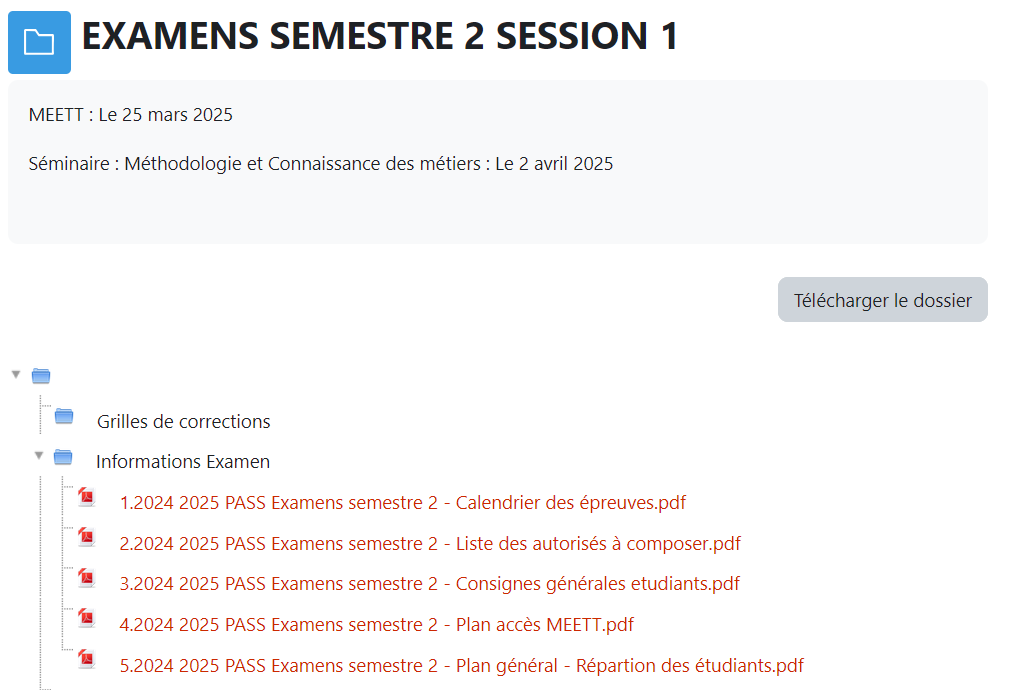Click the EXAMENS SEMESTRE 2 SESSION 1 heading

pos(380,37)
